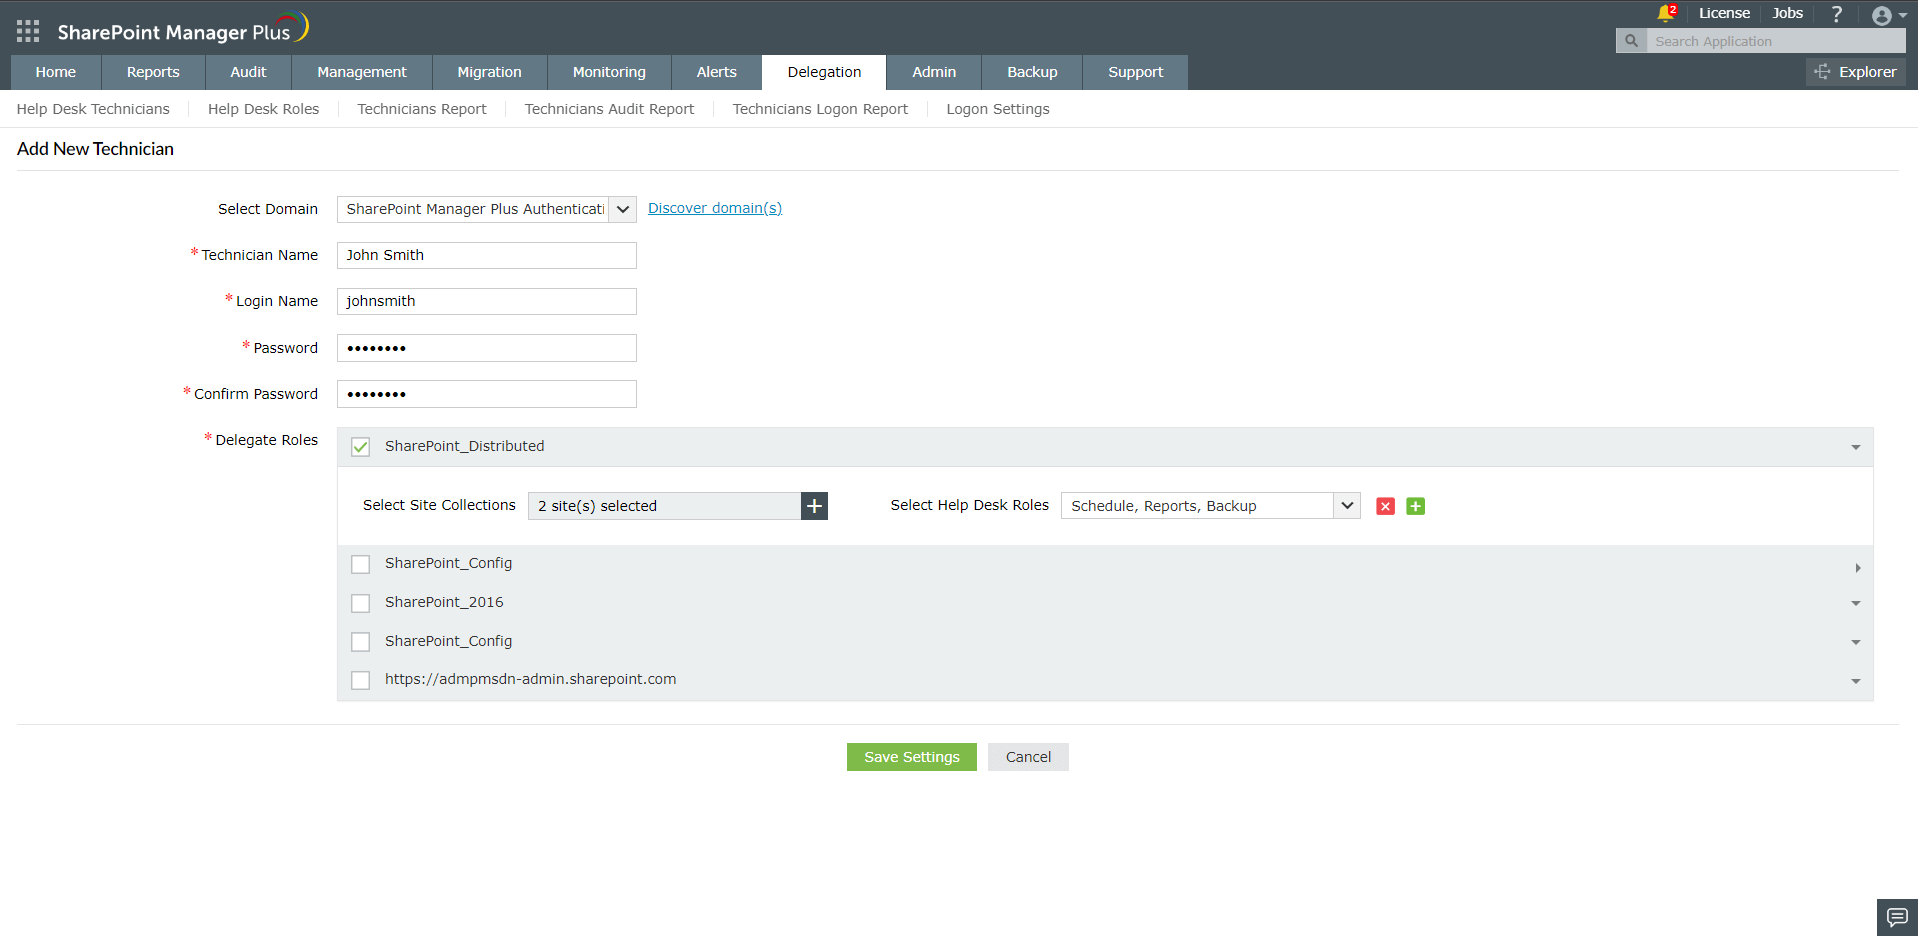Go to the Home tab

tap(56, 72)
